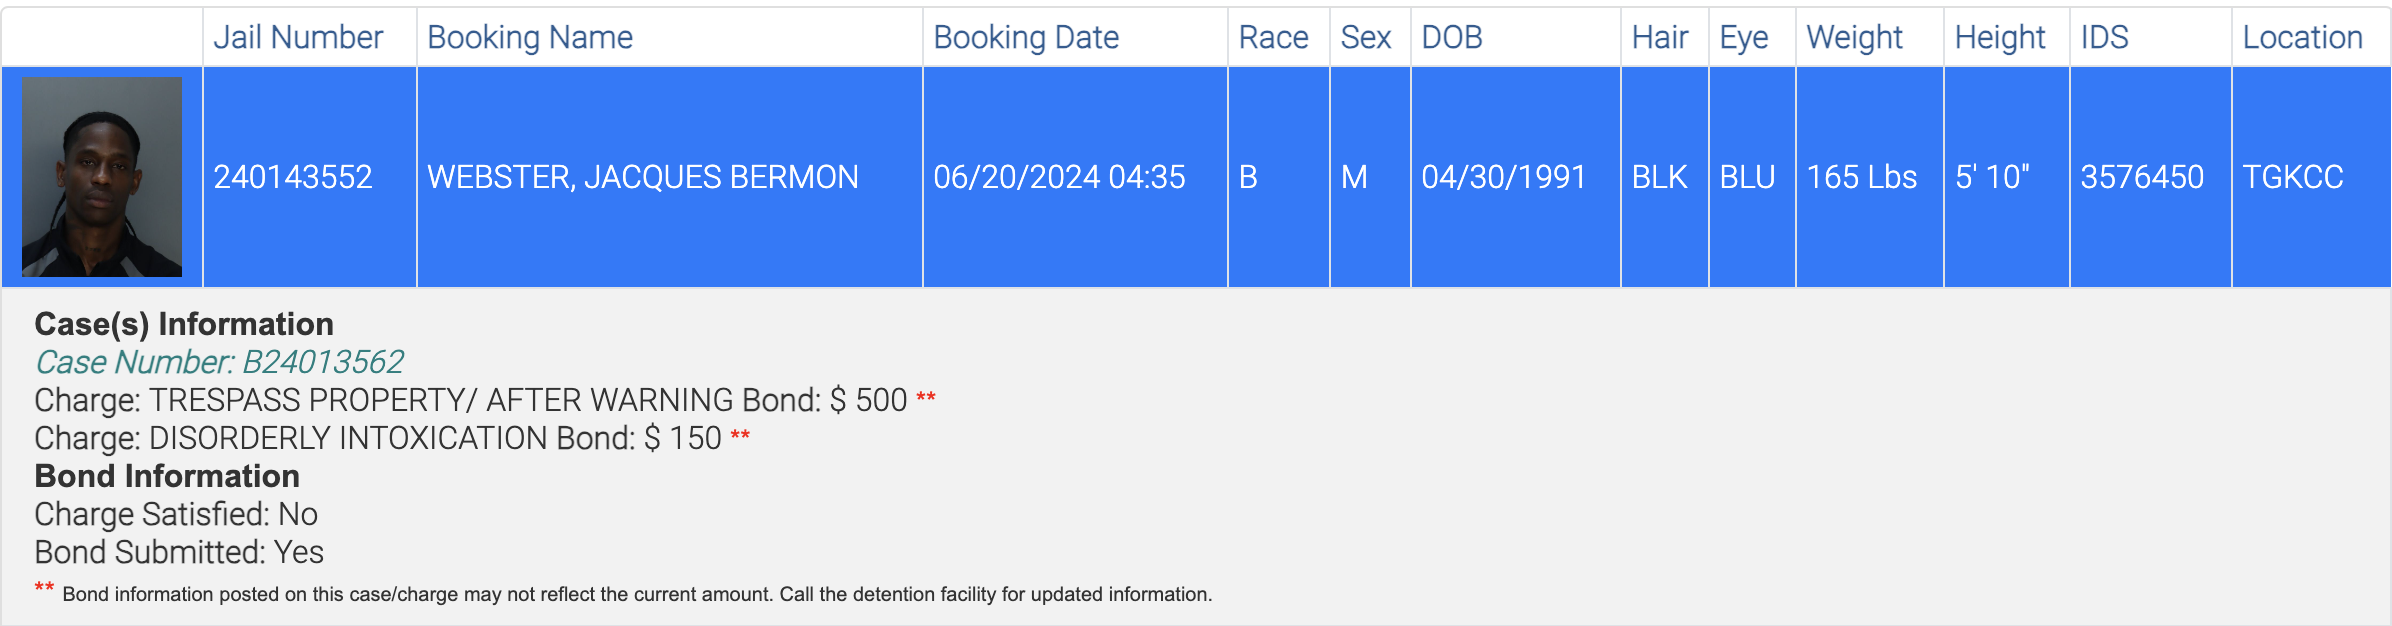This screenshot has height=626, width=2392.
Task: Click the Race column header
Action: click(x=1273, y=37)
